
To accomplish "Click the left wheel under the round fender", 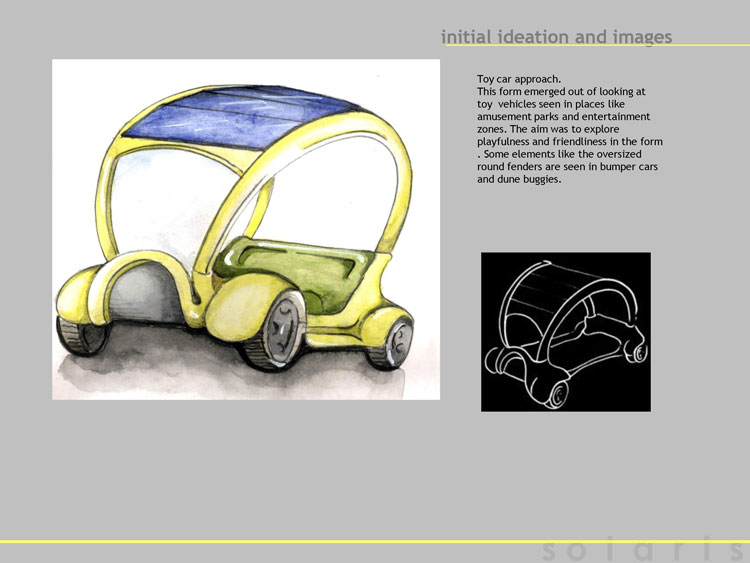I will point(82,336).
